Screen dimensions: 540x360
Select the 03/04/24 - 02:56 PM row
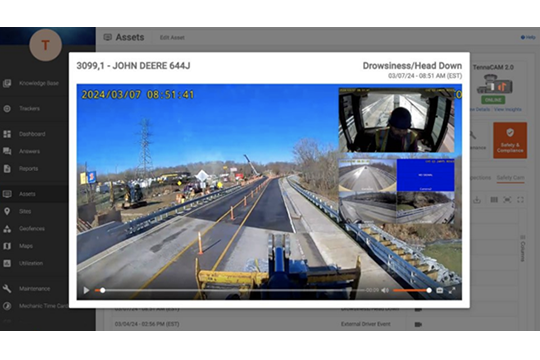click(x=310, y=324)
